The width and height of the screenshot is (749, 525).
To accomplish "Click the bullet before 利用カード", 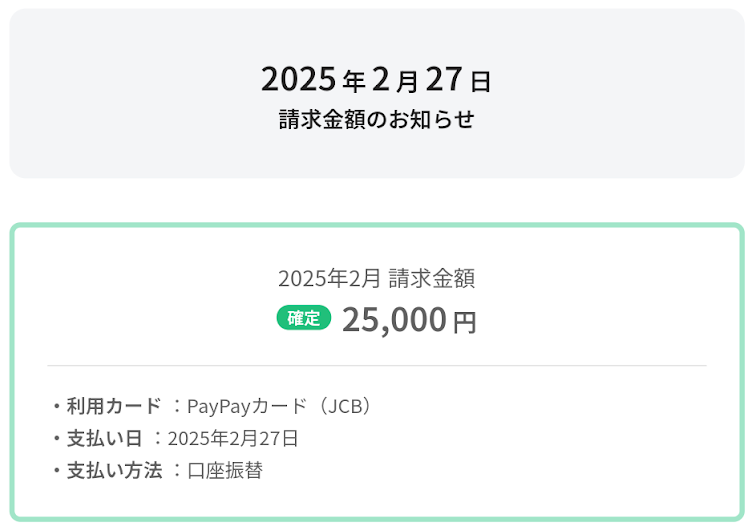I will click(x=57, y=407).
